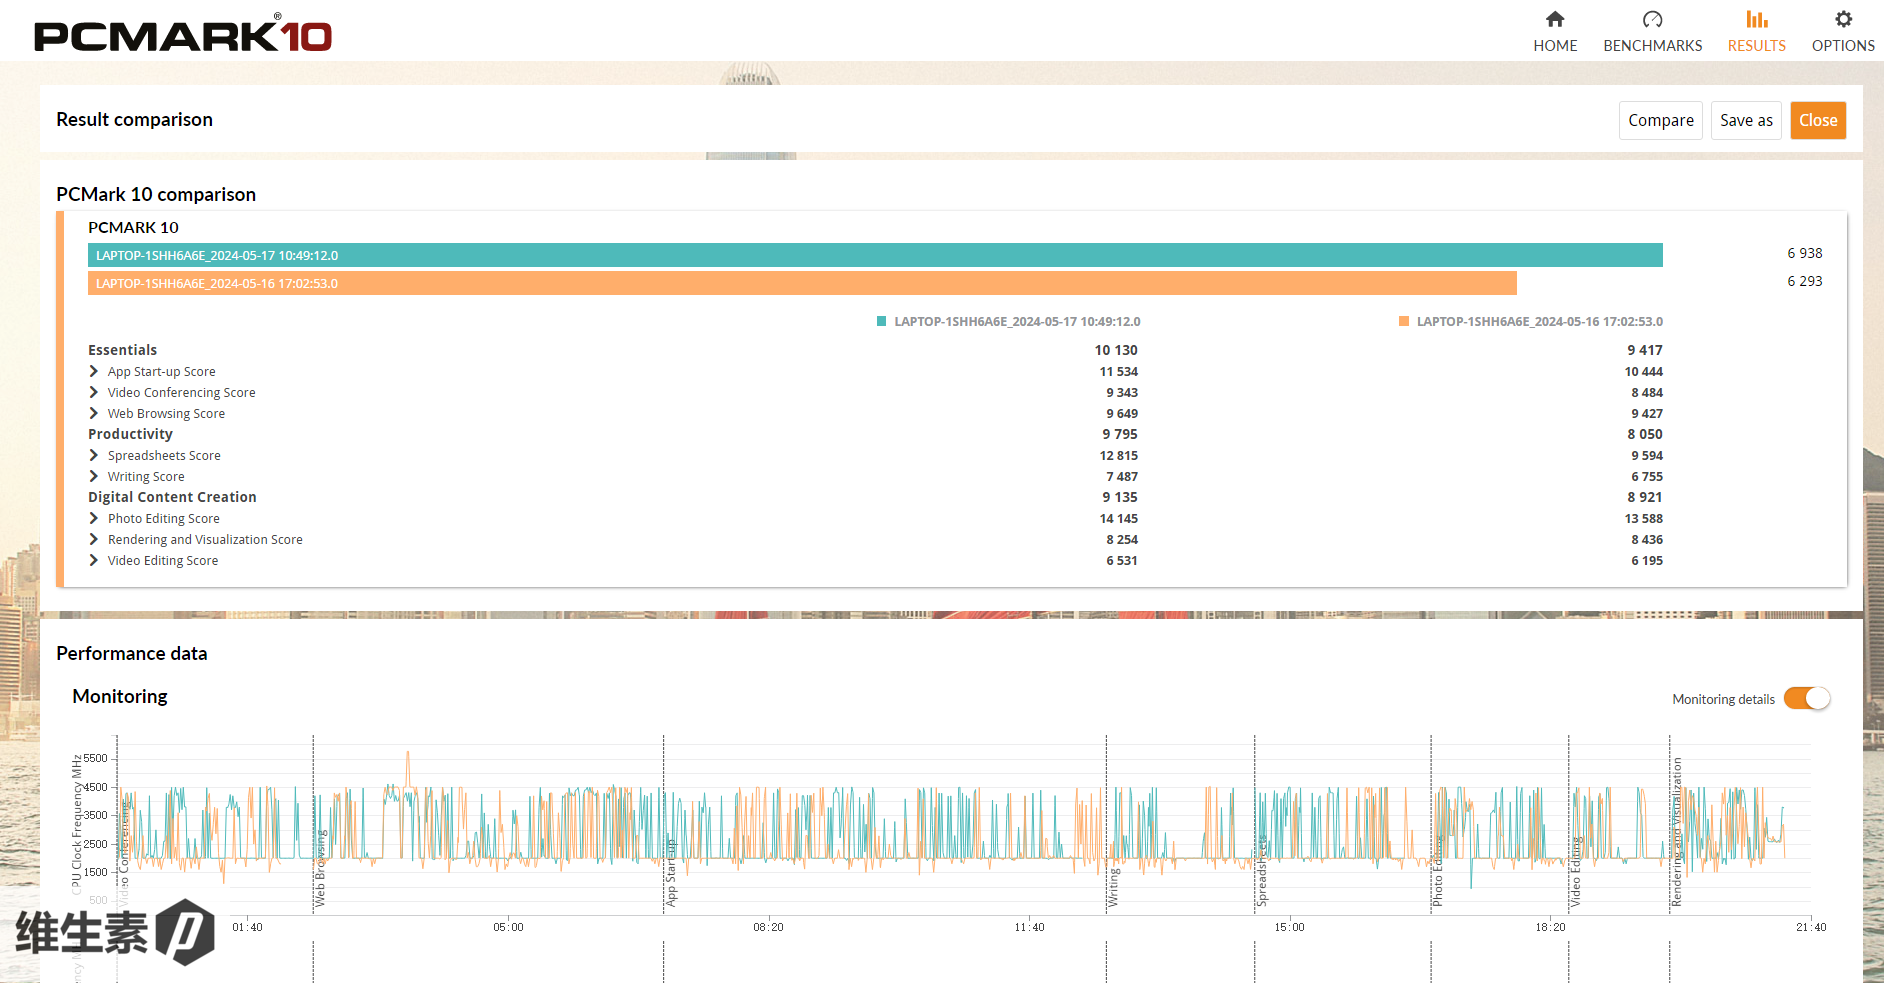Click the Save as button
1884x983 pixels.
(1746, 121)
